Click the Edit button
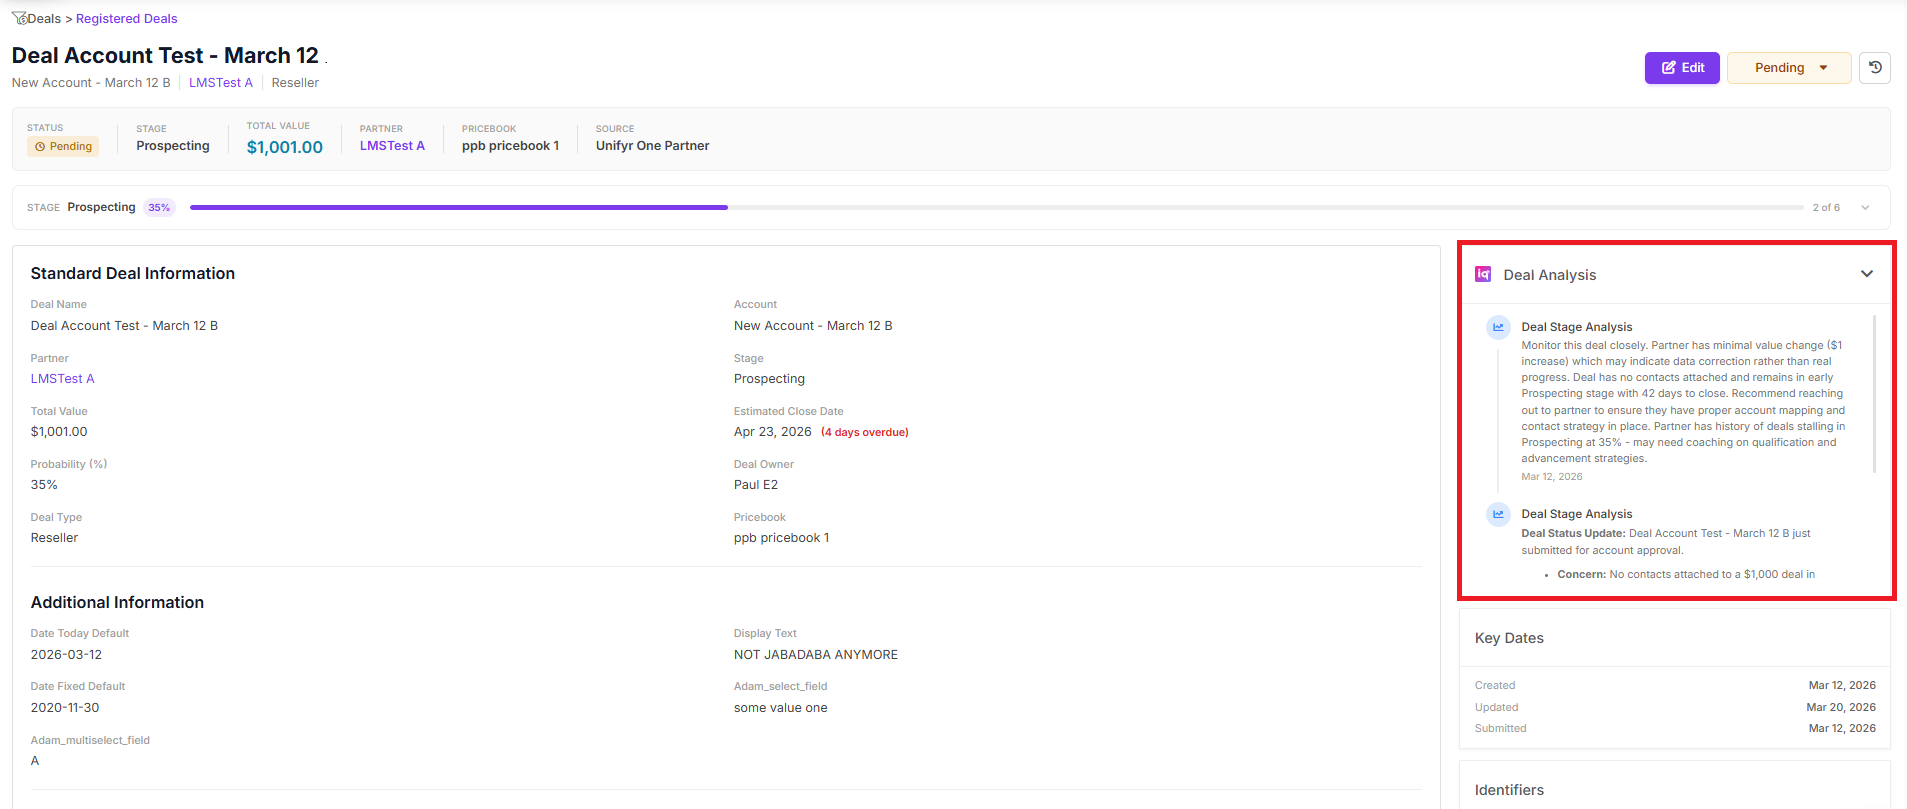Image resolution: width=1907 pixels, height=809 pixels. [1682, 68]
